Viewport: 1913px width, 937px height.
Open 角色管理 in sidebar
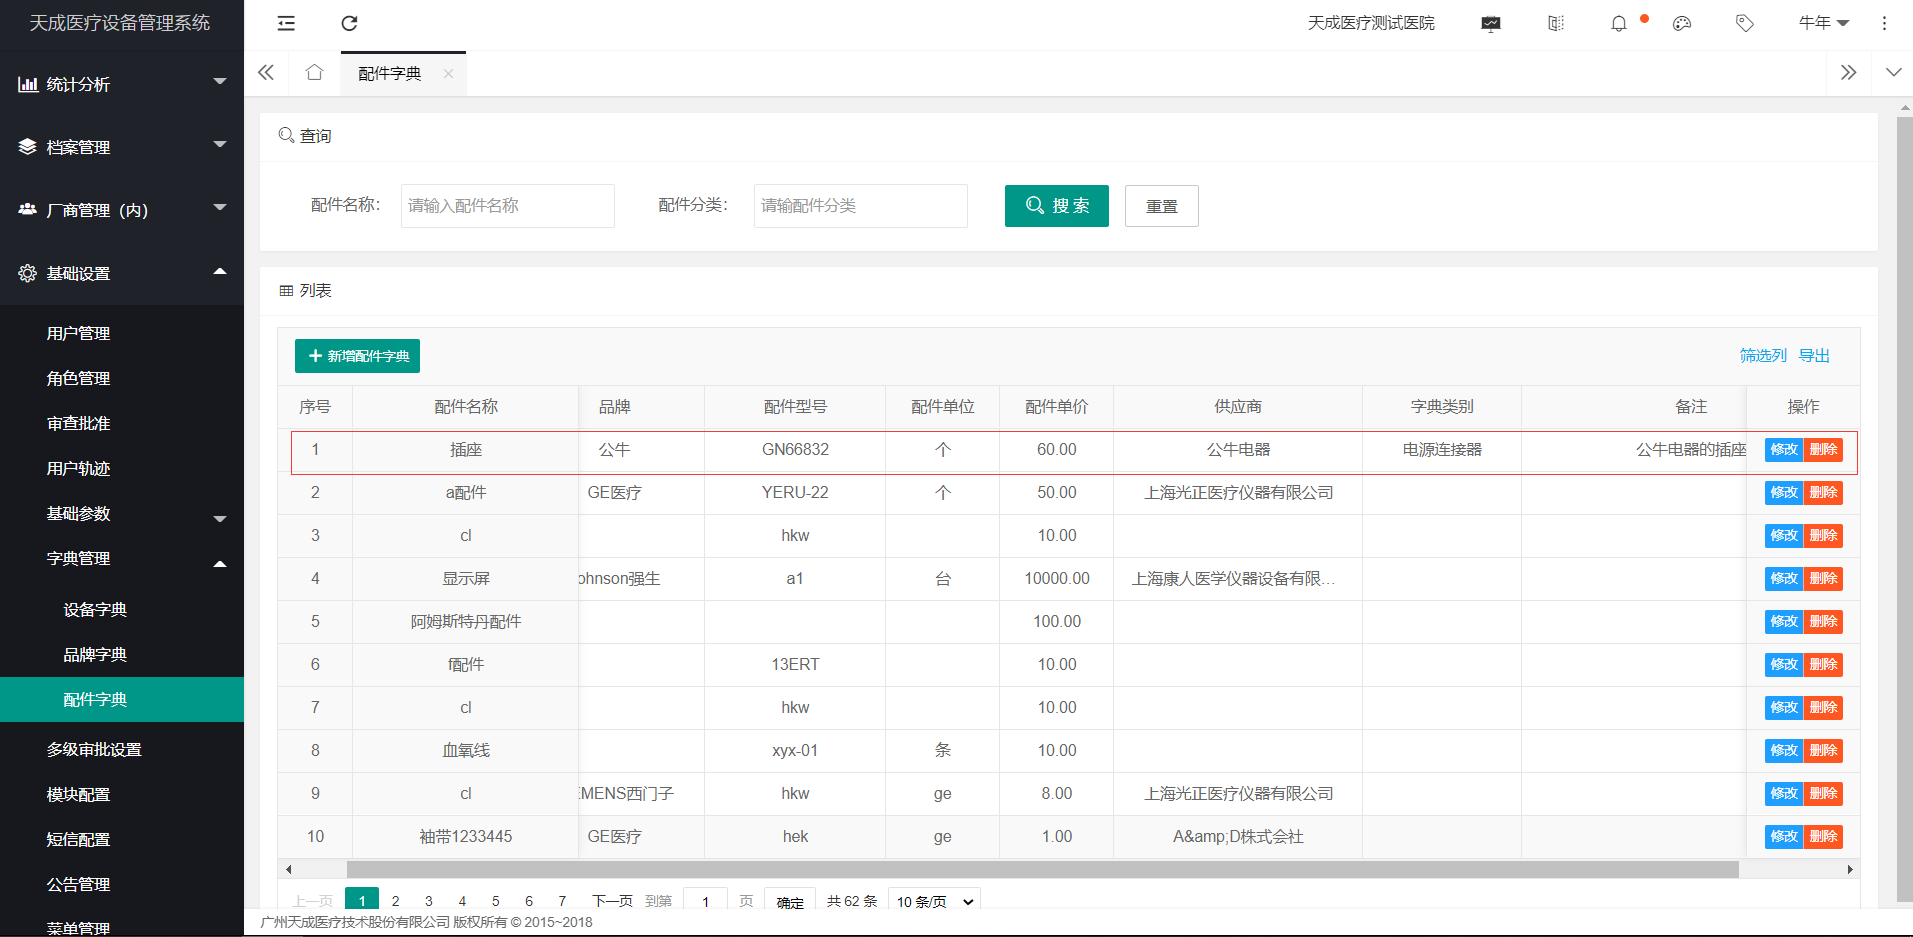[78, 378]
